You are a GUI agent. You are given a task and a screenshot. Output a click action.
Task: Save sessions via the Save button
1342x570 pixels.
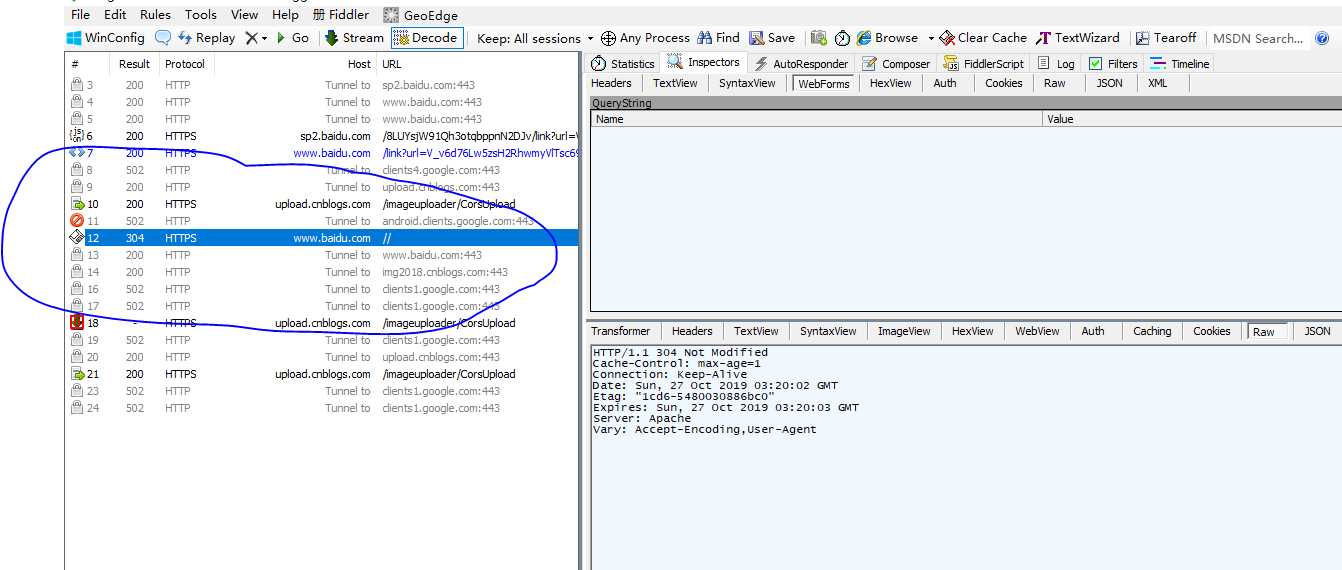click(x=772, y=38)
